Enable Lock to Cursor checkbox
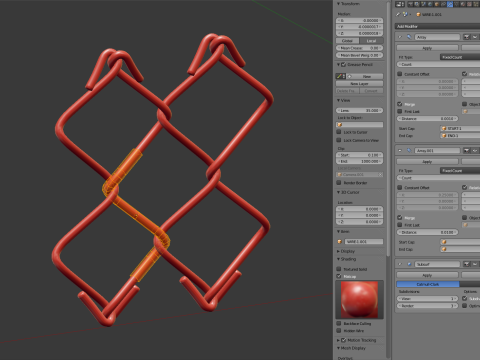The height and width of the screenshot is (360, 480). point(339,132)
